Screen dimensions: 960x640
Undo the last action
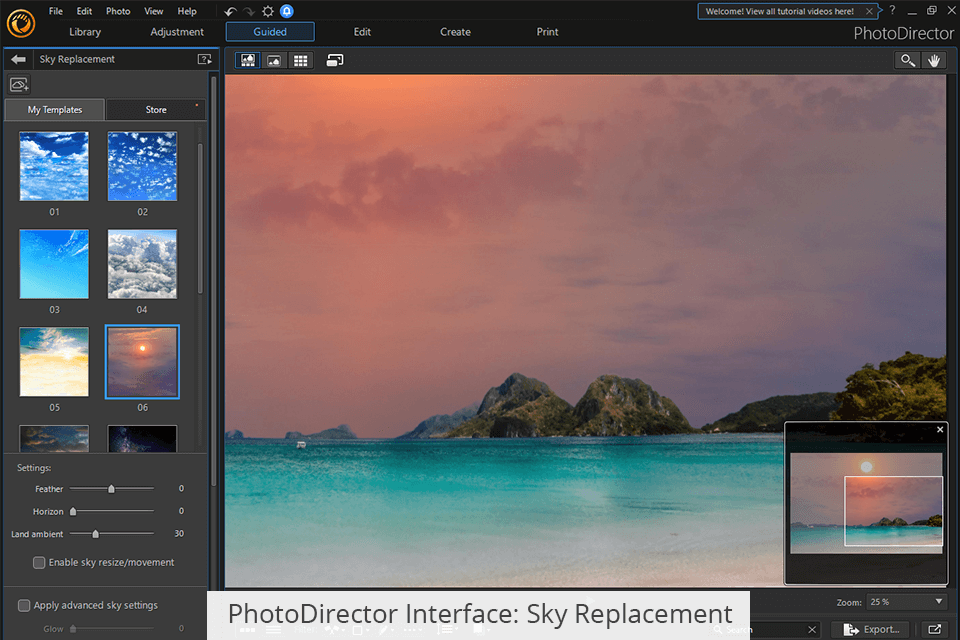pyautogui.click(x=230, y=11)
